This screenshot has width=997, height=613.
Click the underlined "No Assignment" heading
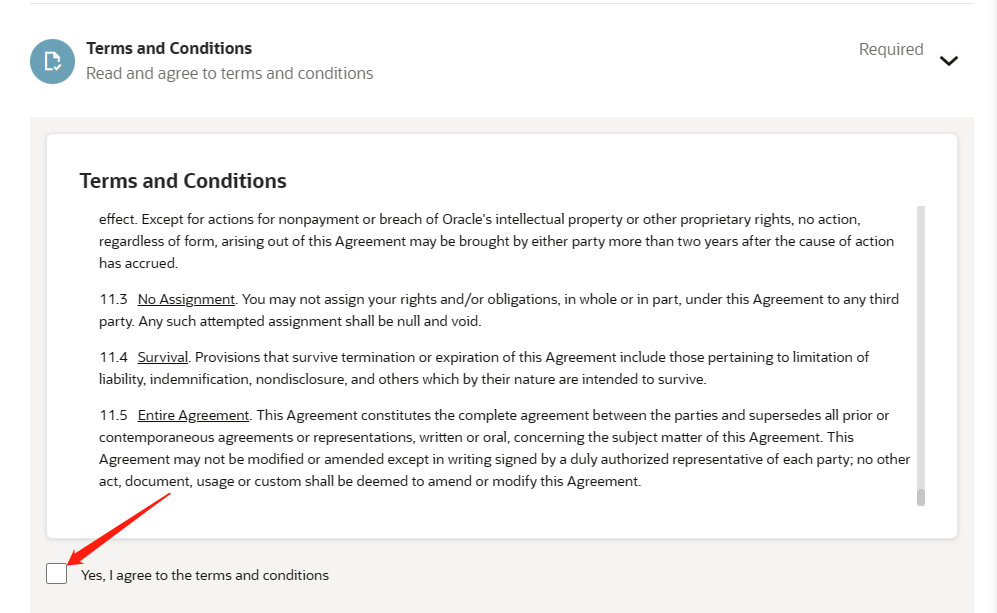[186, 300]
